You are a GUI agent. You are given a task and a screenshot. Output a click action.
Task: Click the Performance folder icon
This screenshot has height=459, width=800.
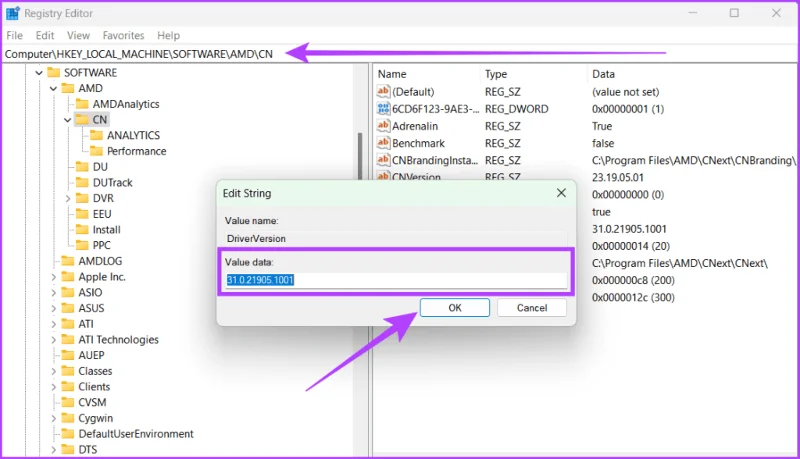click(96, 151)
